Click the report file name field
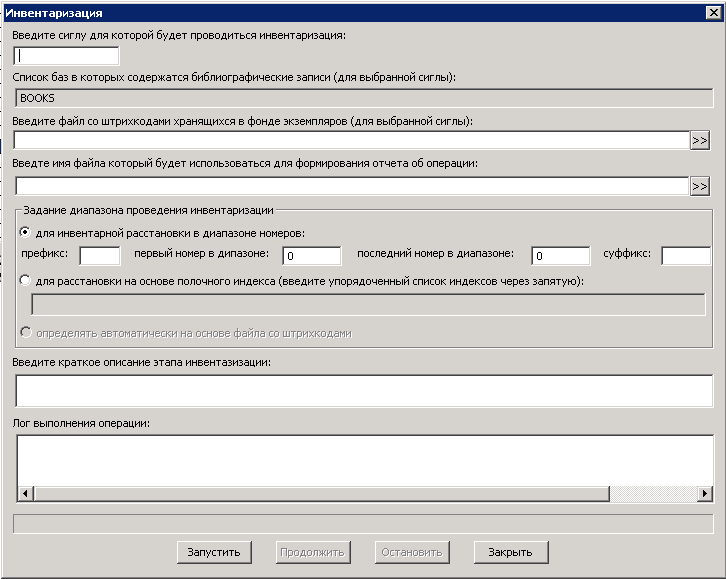Screen dimensions: 726x579 [x=350, y=186]
